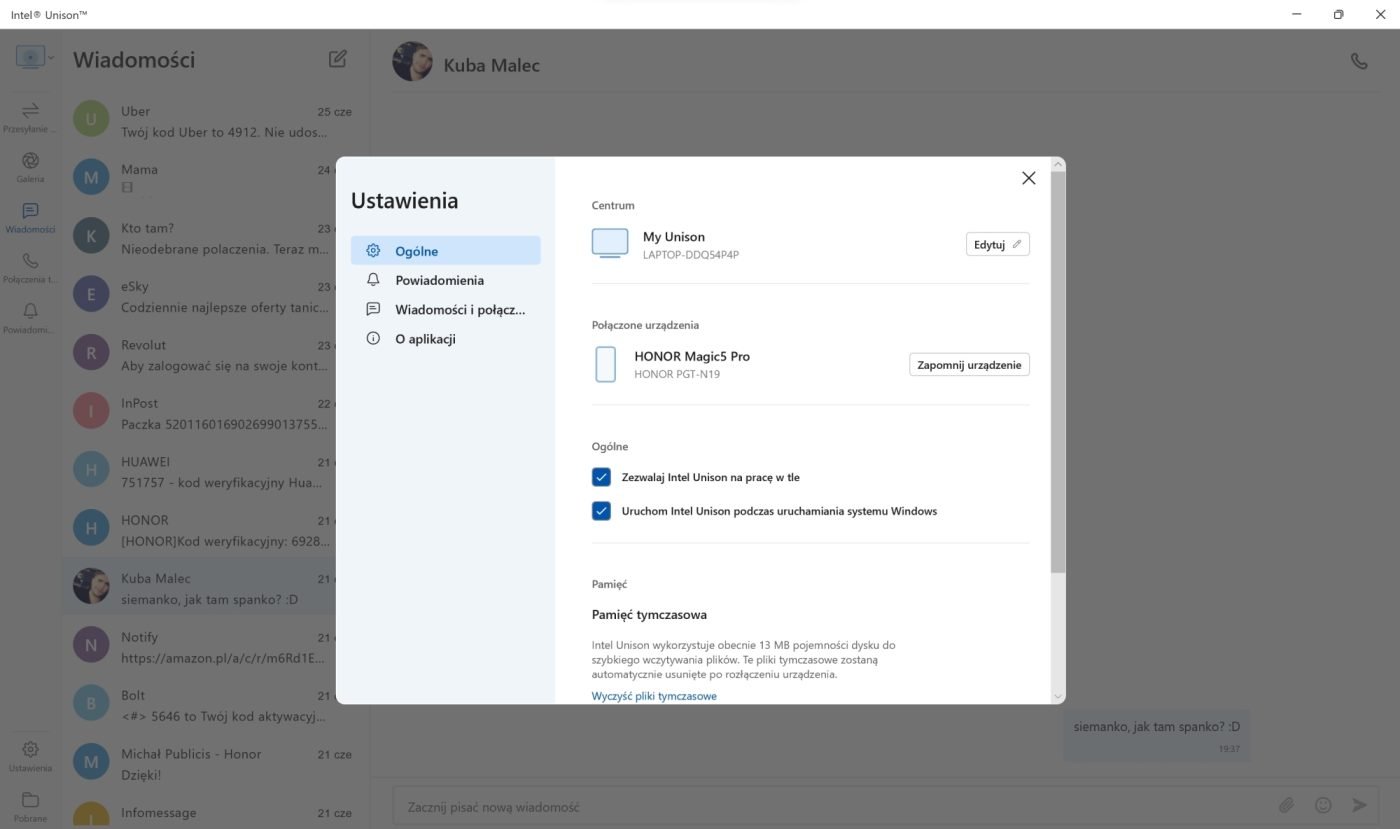Image resolution: width=1400 pixels, height=829 pixels.
Task: Click the HONOR conversation avatar
Action: [91, 528]
